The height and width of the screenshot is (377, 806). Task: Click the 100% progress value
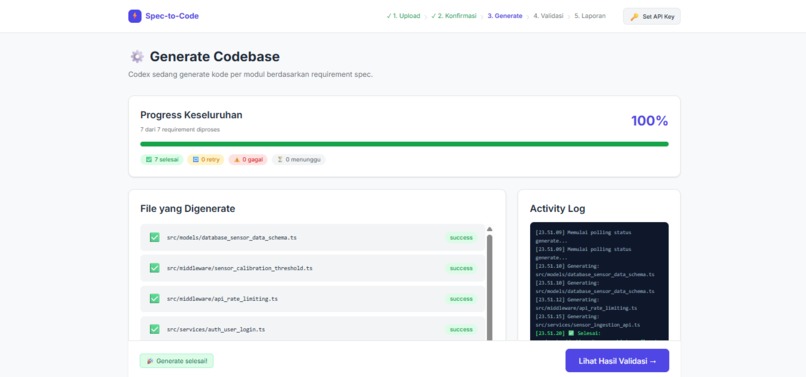[649, 121]
